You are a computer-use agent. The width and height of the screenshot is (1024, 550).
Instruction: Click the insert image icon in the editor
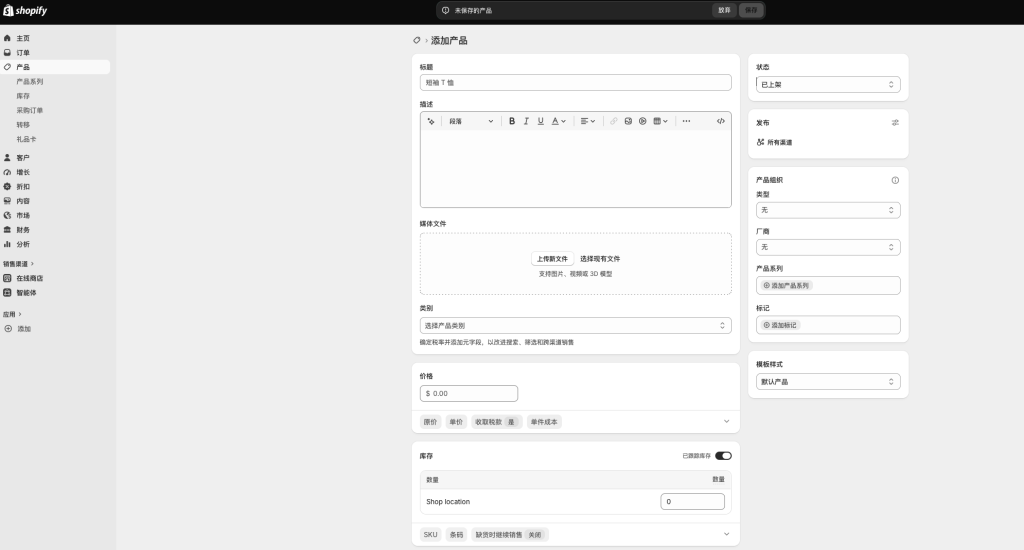point(628,121)
